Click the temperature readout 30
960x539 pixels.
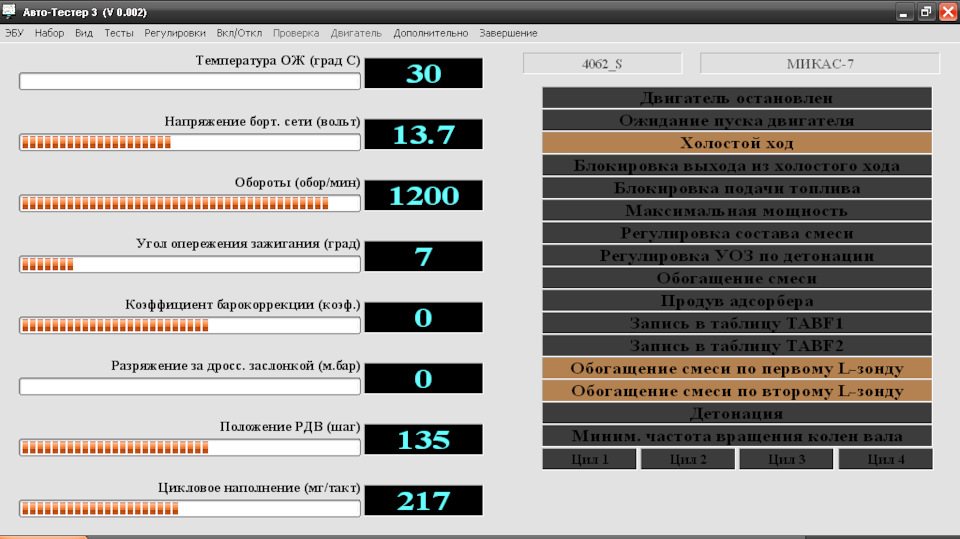(x=424, y=74)
